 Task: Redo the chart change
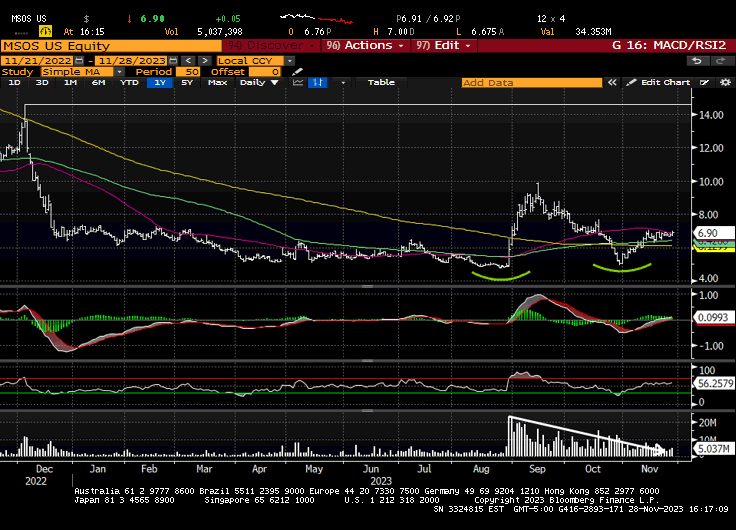tap(720, 61)
